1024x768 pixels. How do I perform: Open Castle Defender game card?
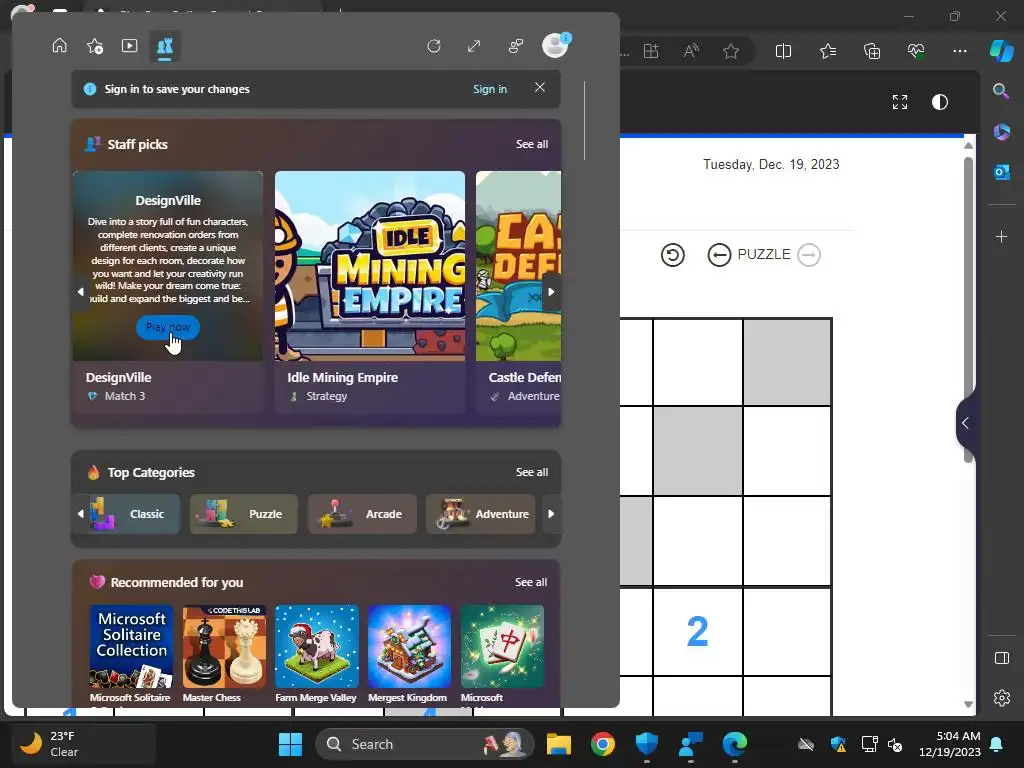(519, 266)
